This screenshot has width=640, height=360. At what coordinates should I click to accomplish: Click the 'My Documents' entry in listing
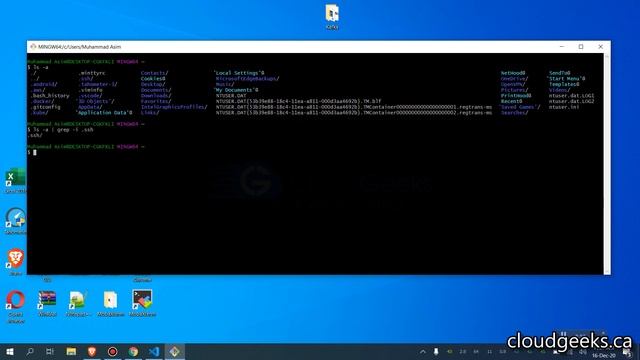(x=236, y=90)
